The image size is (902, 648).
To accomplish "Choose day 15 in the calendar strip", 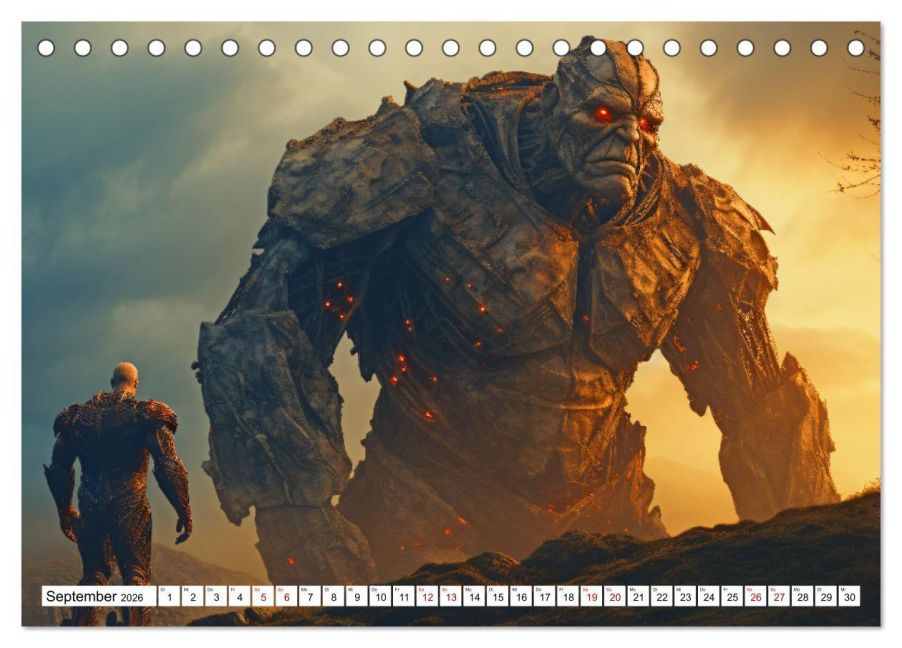I will click(x=498, y=596).
